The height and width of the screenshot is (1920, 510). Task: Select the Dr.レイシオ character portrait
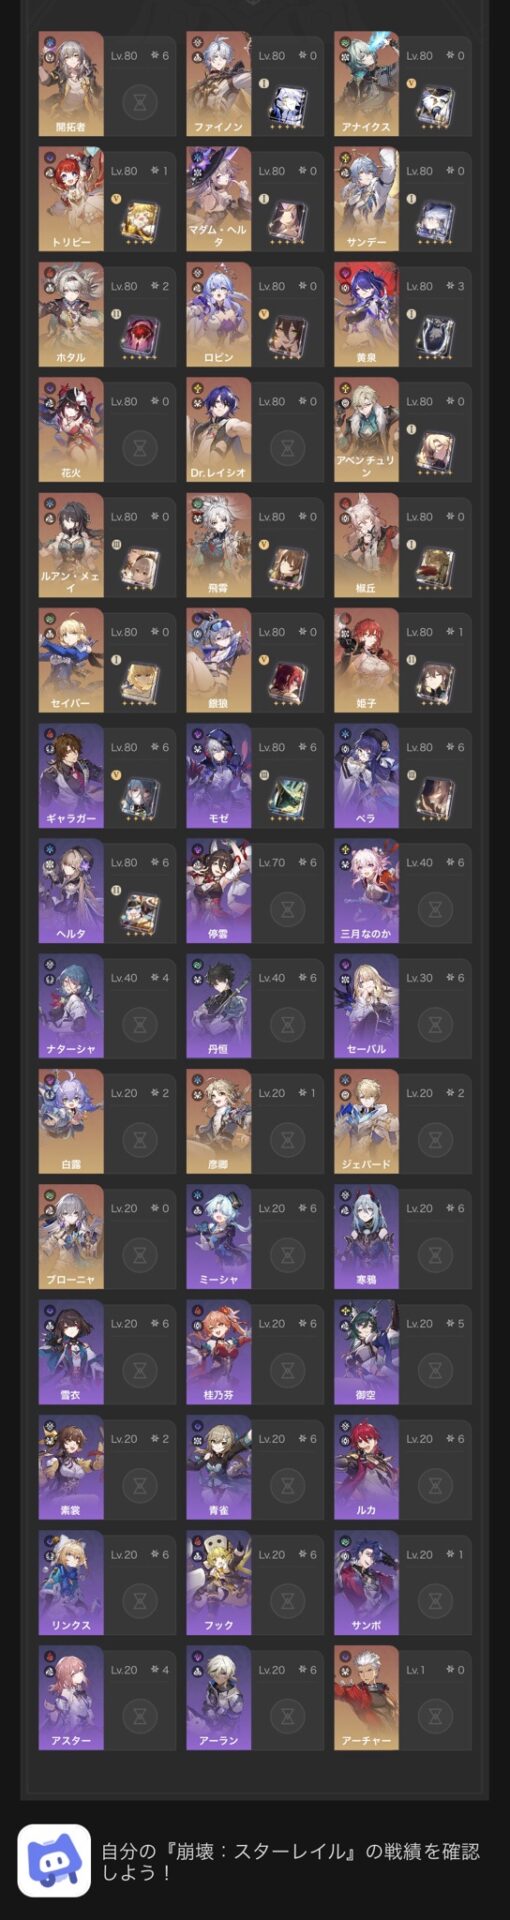(219, 430)
